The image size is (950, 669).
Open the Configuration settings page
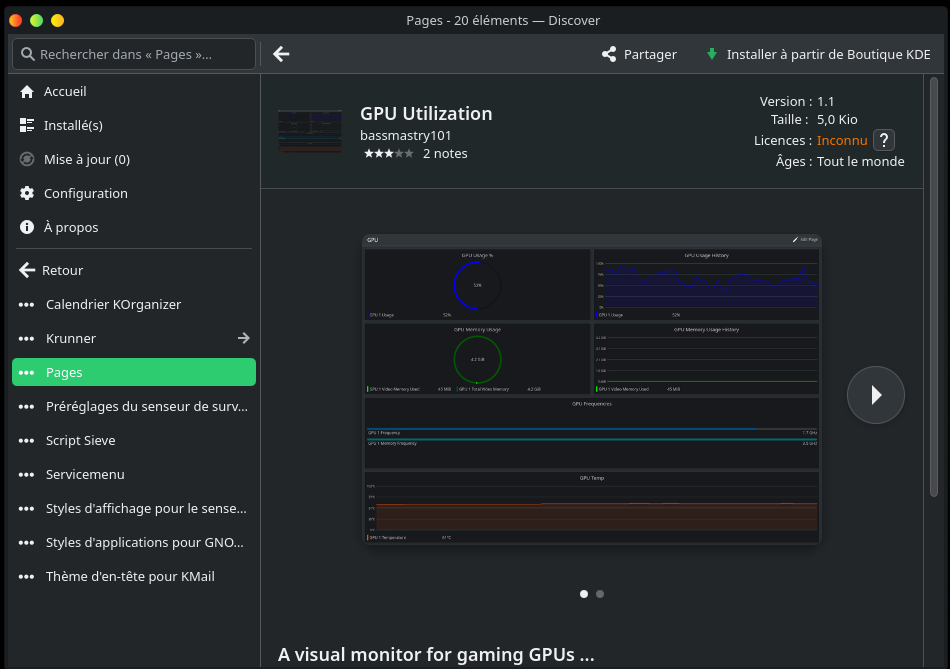click(85, 193)
